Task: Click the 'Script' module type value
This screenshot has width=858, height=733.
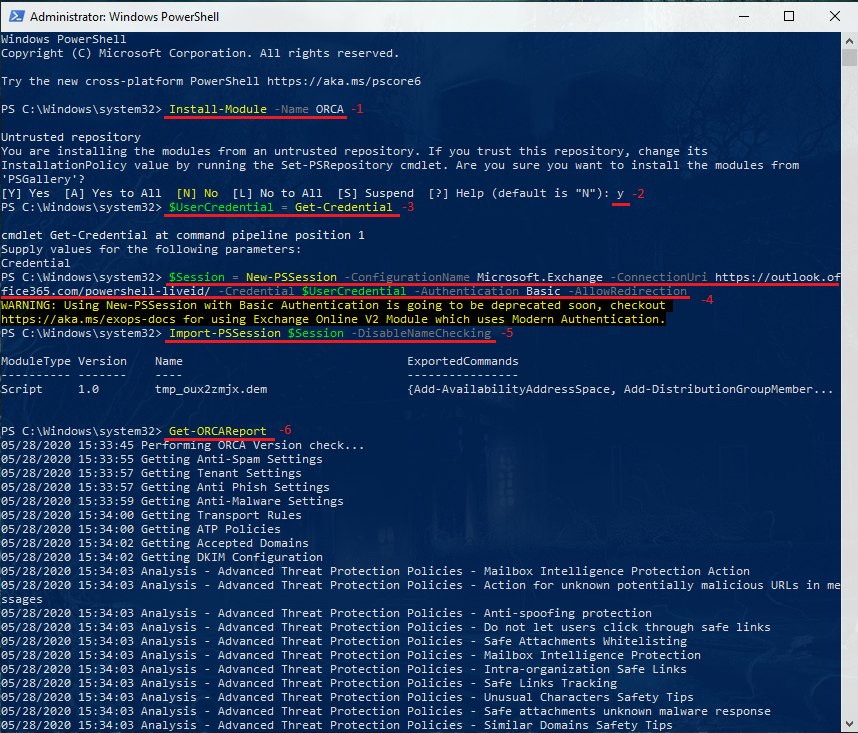Action: click(21, 389)
